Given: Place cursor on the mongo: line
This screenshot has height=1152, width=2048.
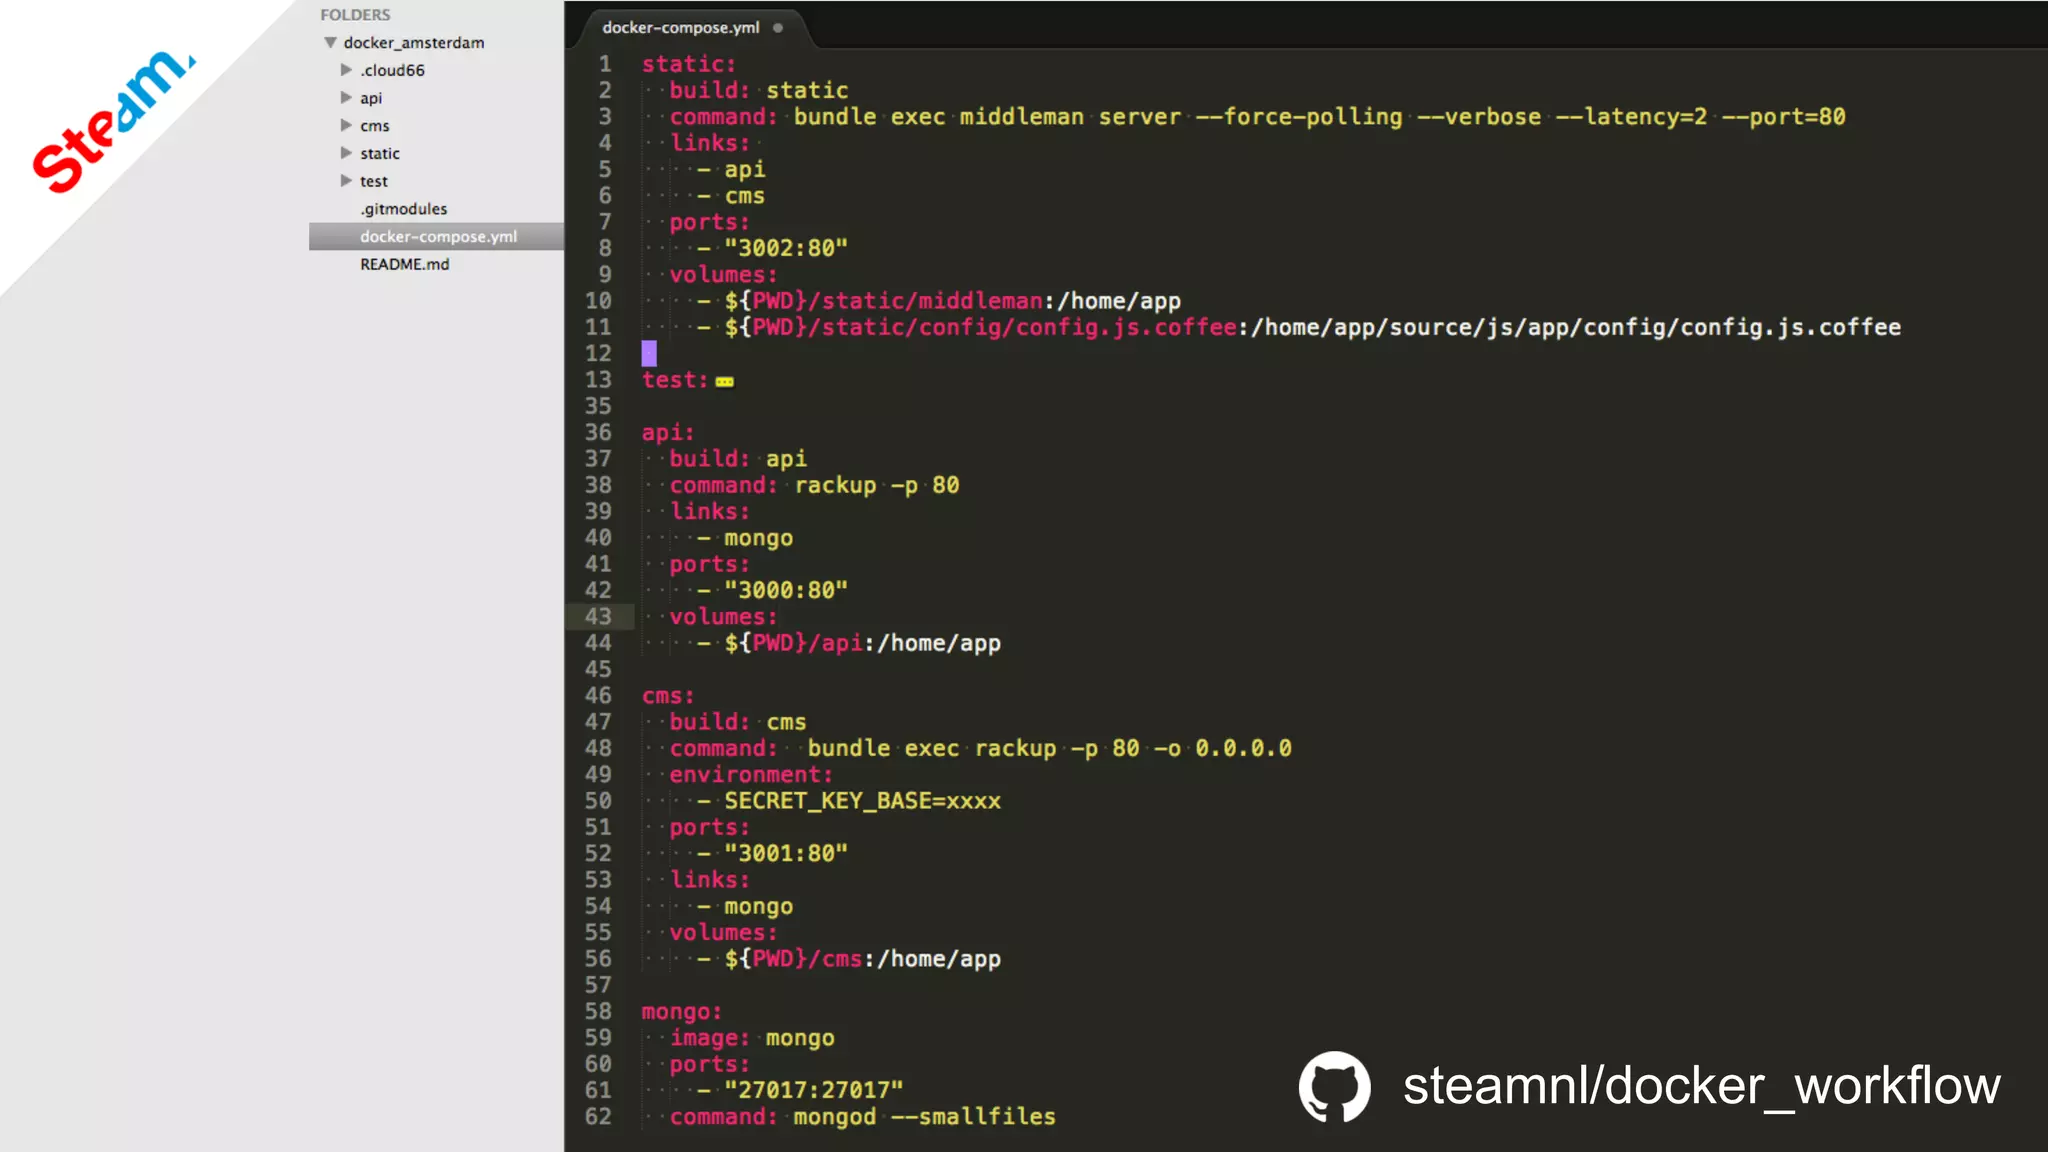Looking at the screenshot, I should point(681,1012).
